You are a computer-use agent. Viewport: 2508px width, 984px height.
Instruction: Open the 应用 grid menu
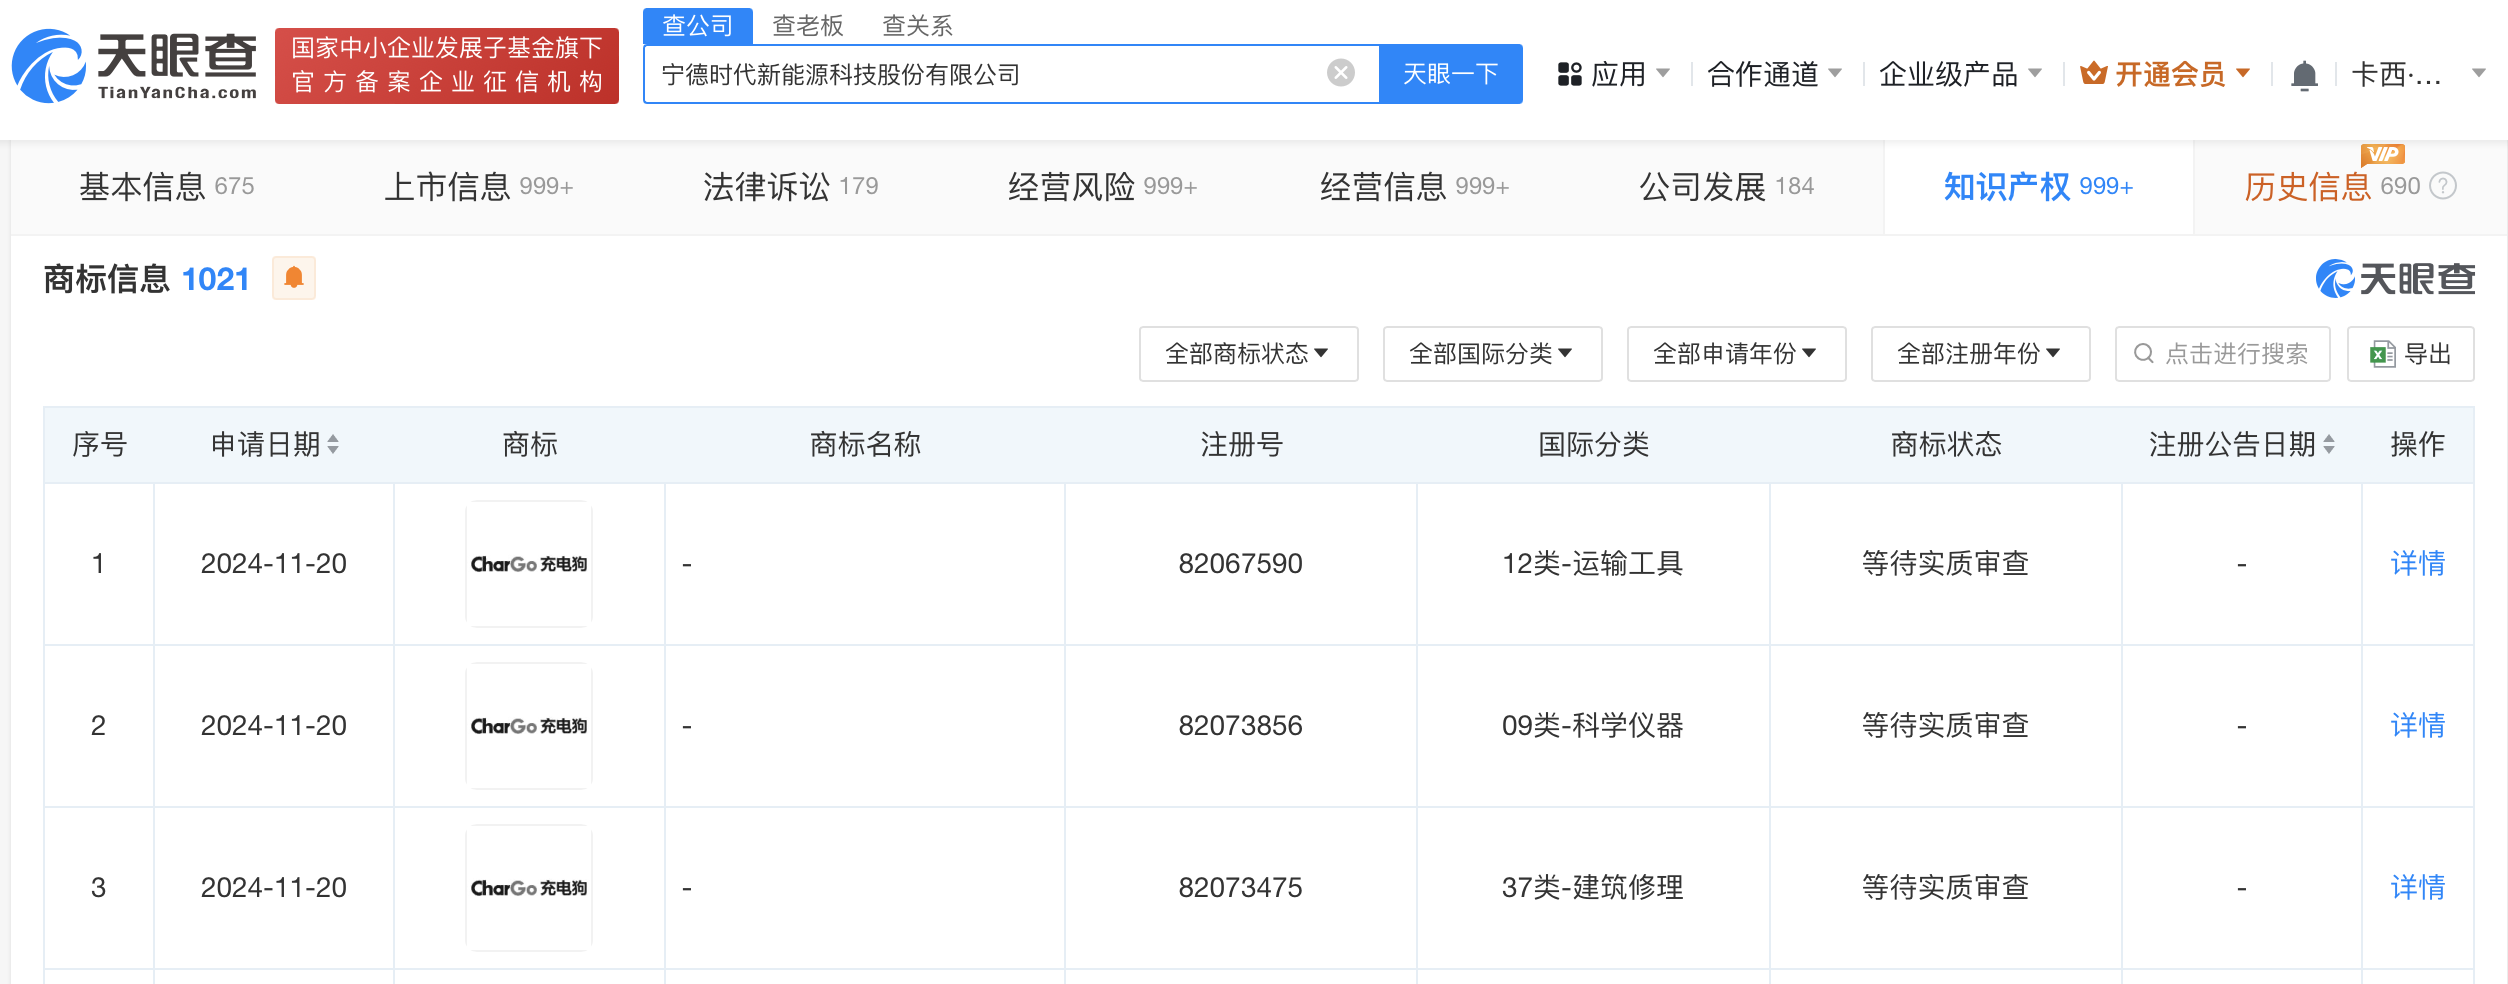1613,74
